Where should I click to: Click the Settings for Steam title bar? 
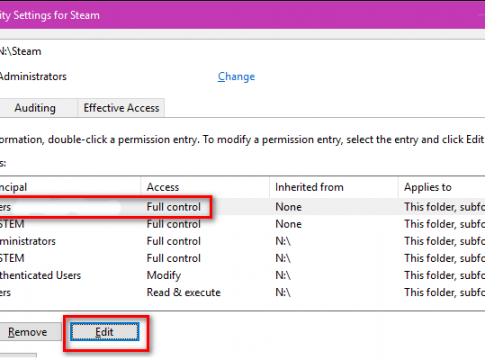(50, 15)
